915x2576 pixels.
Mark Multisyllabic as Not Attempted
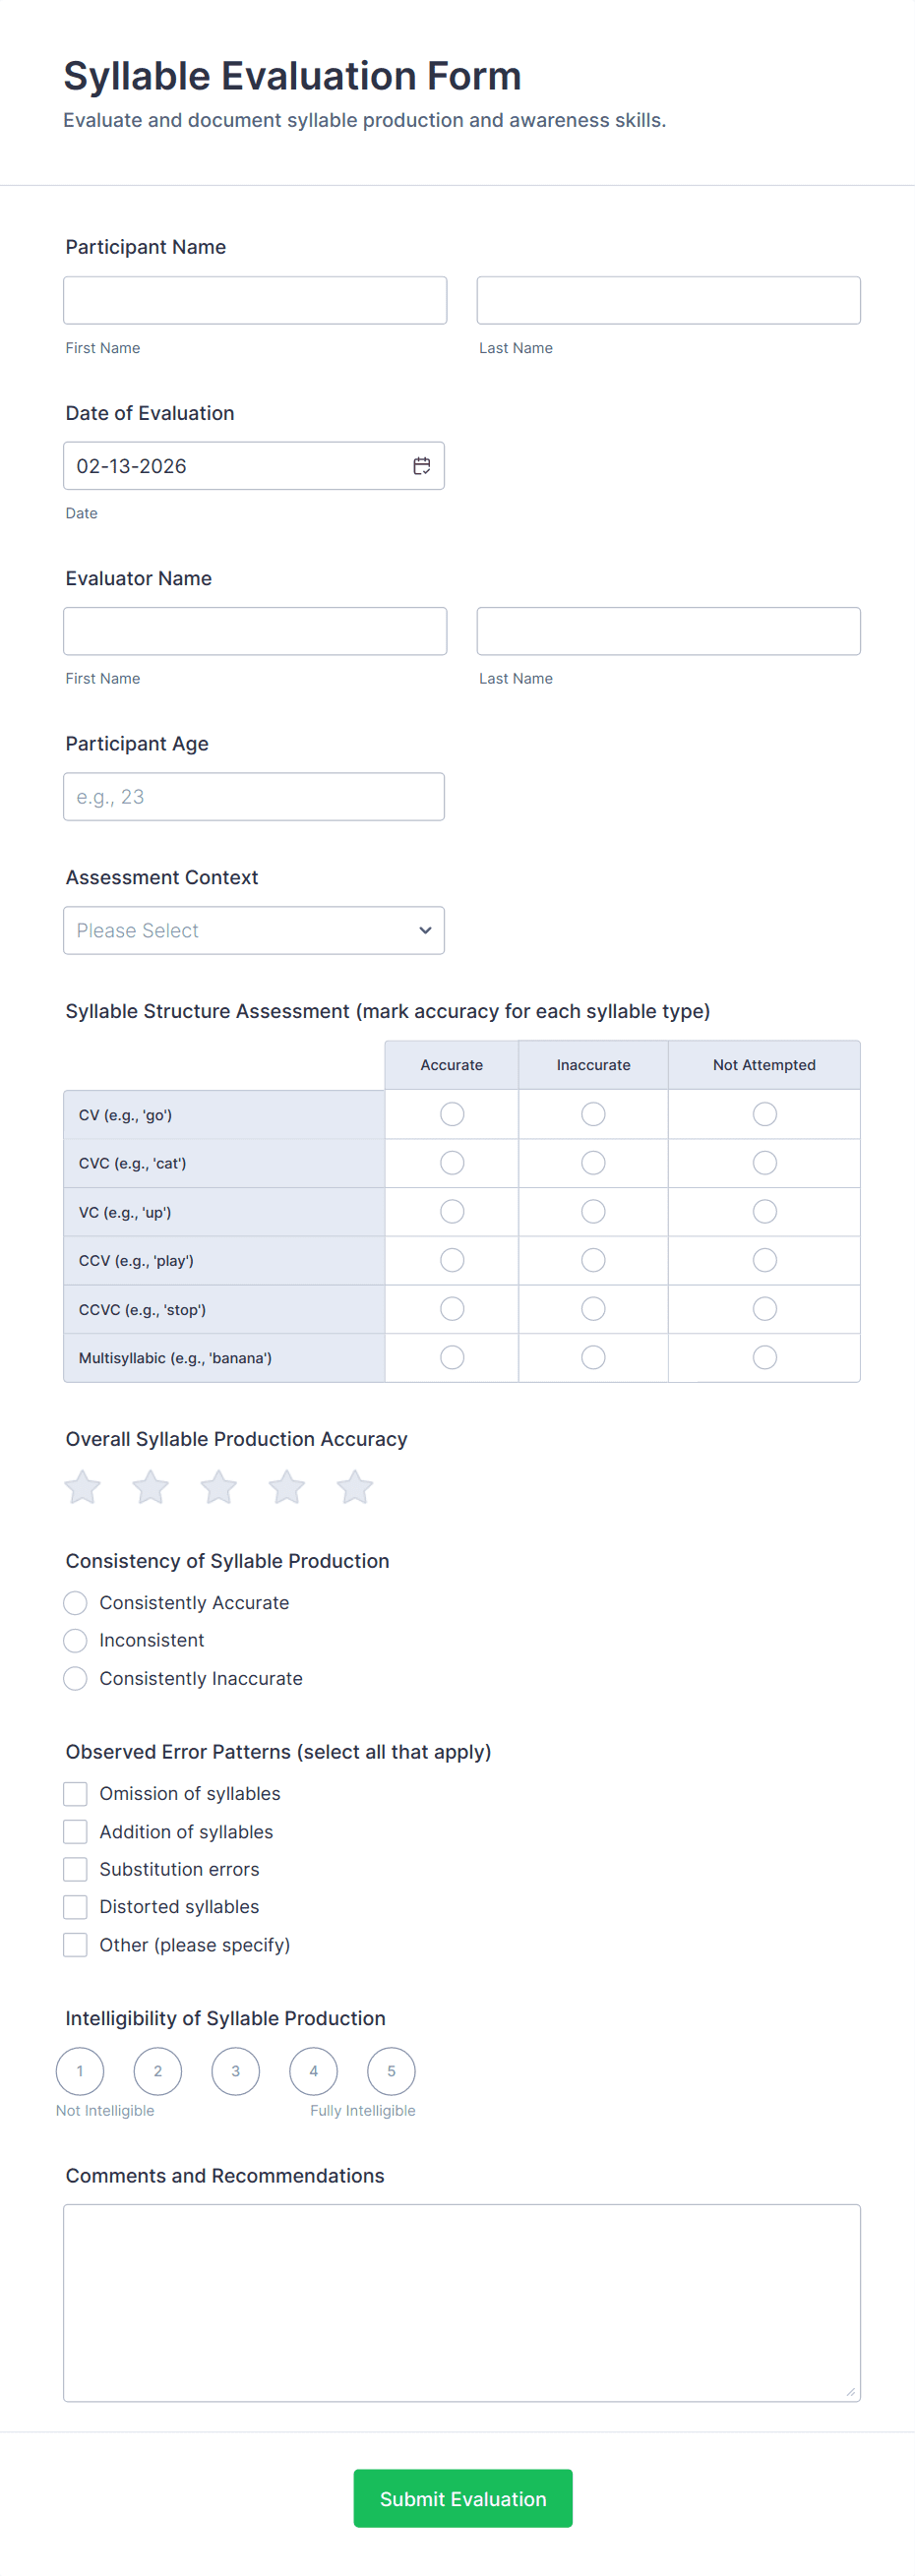point(764,1357)
